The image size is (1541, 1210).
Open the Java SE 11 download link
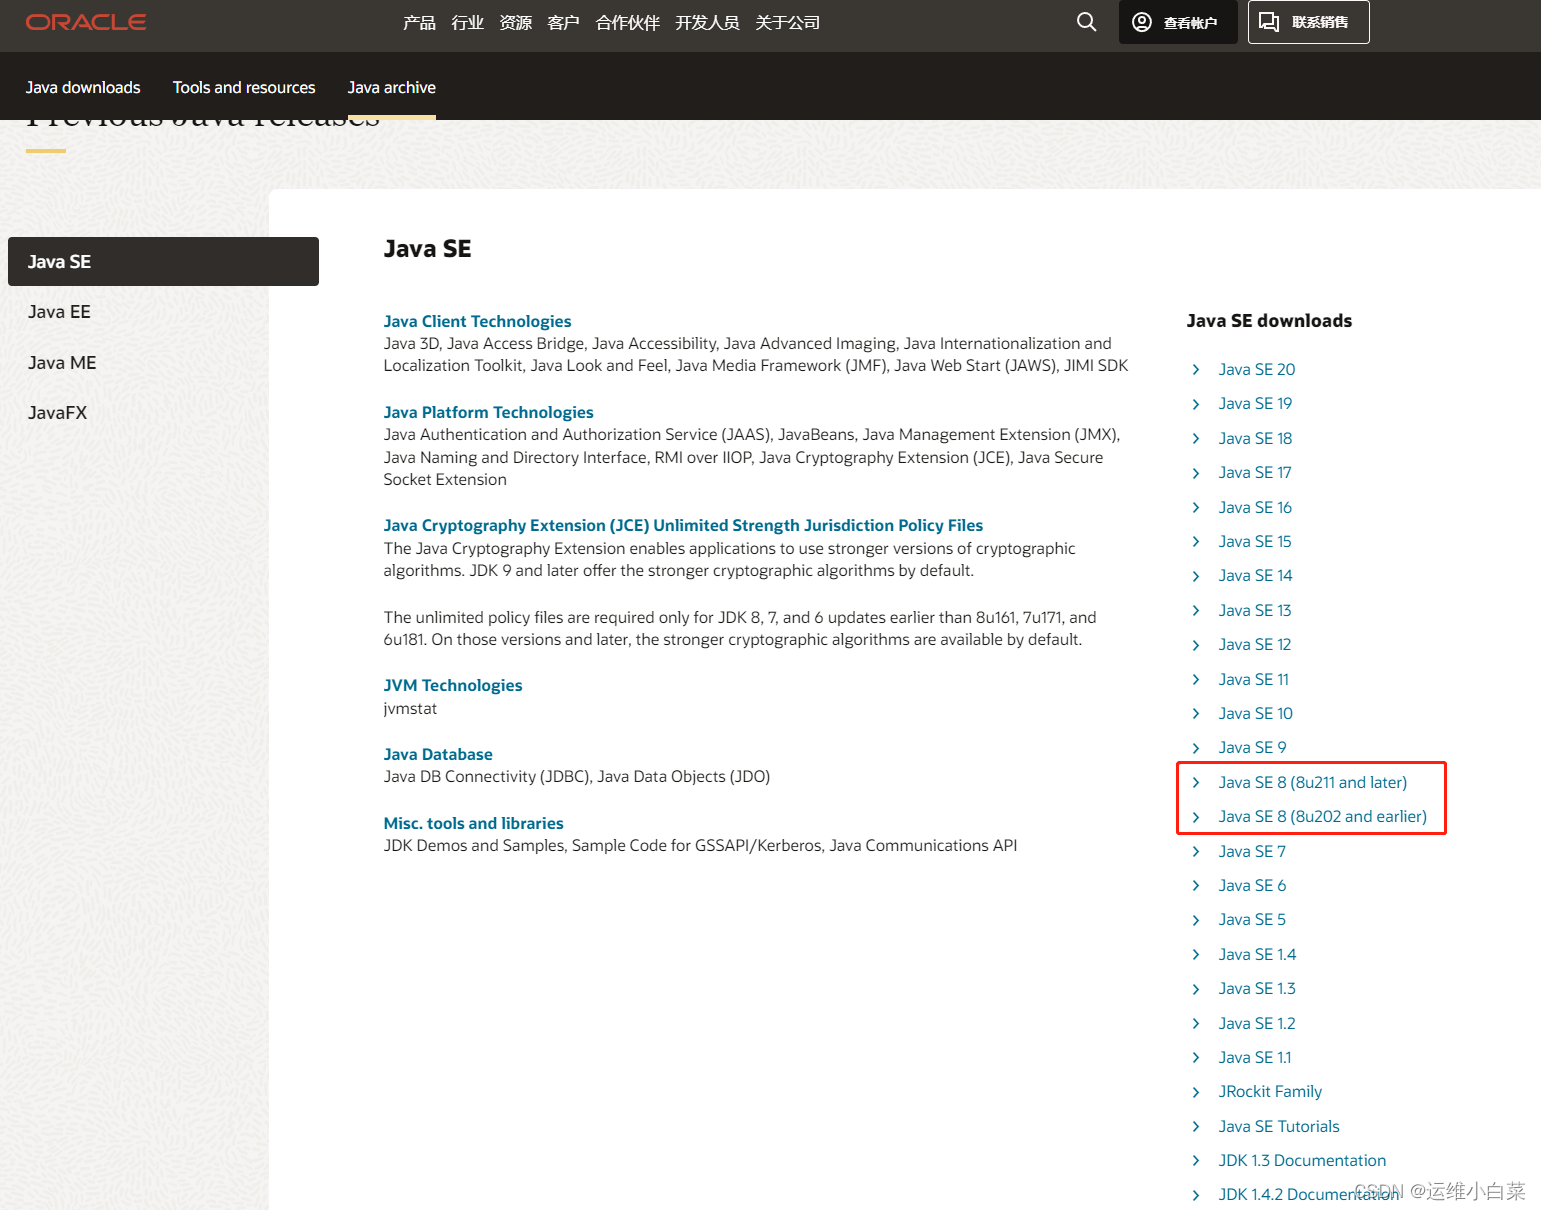(x=1253, y=679)
